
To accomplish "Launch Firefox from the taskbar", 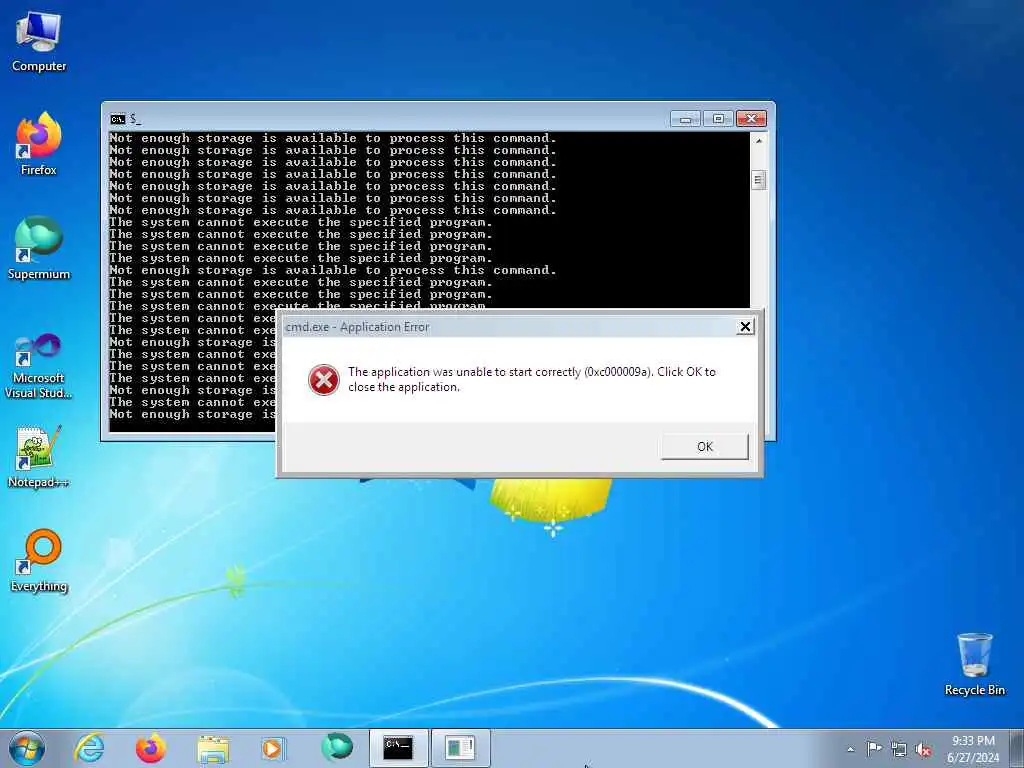I will (151, 748).
